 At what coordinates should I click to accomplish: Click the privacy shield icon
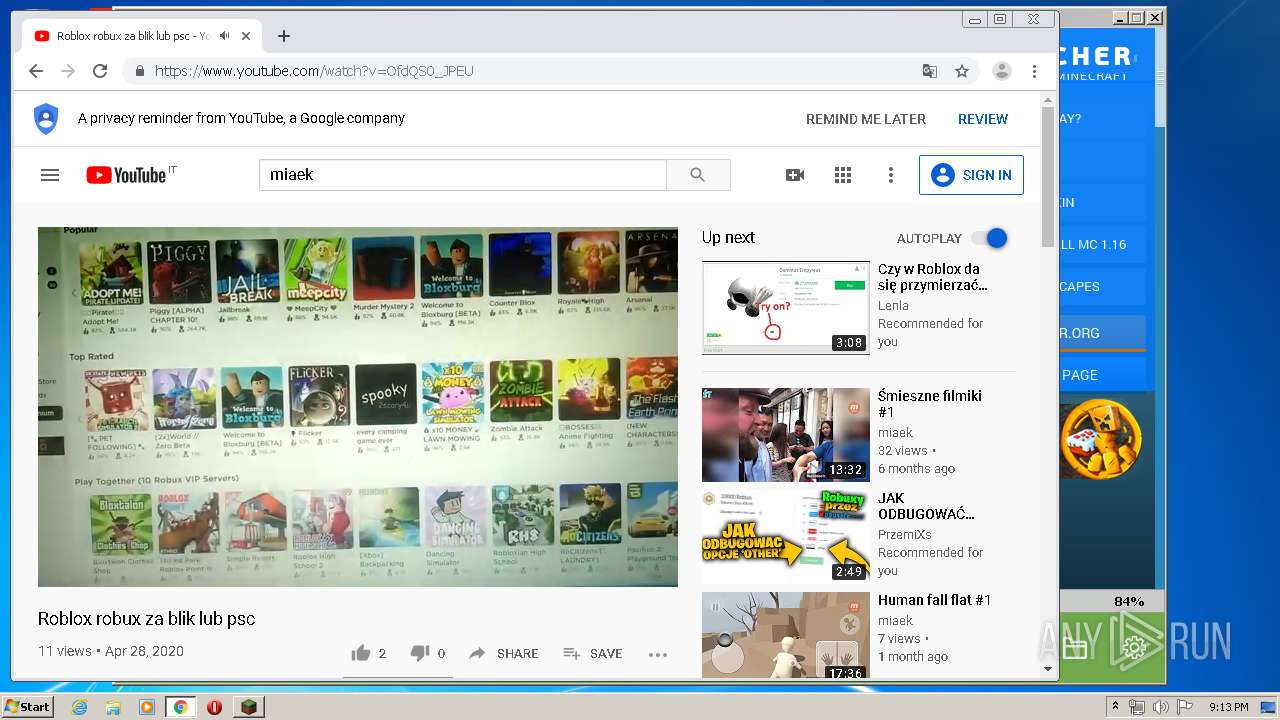[46, 119]
